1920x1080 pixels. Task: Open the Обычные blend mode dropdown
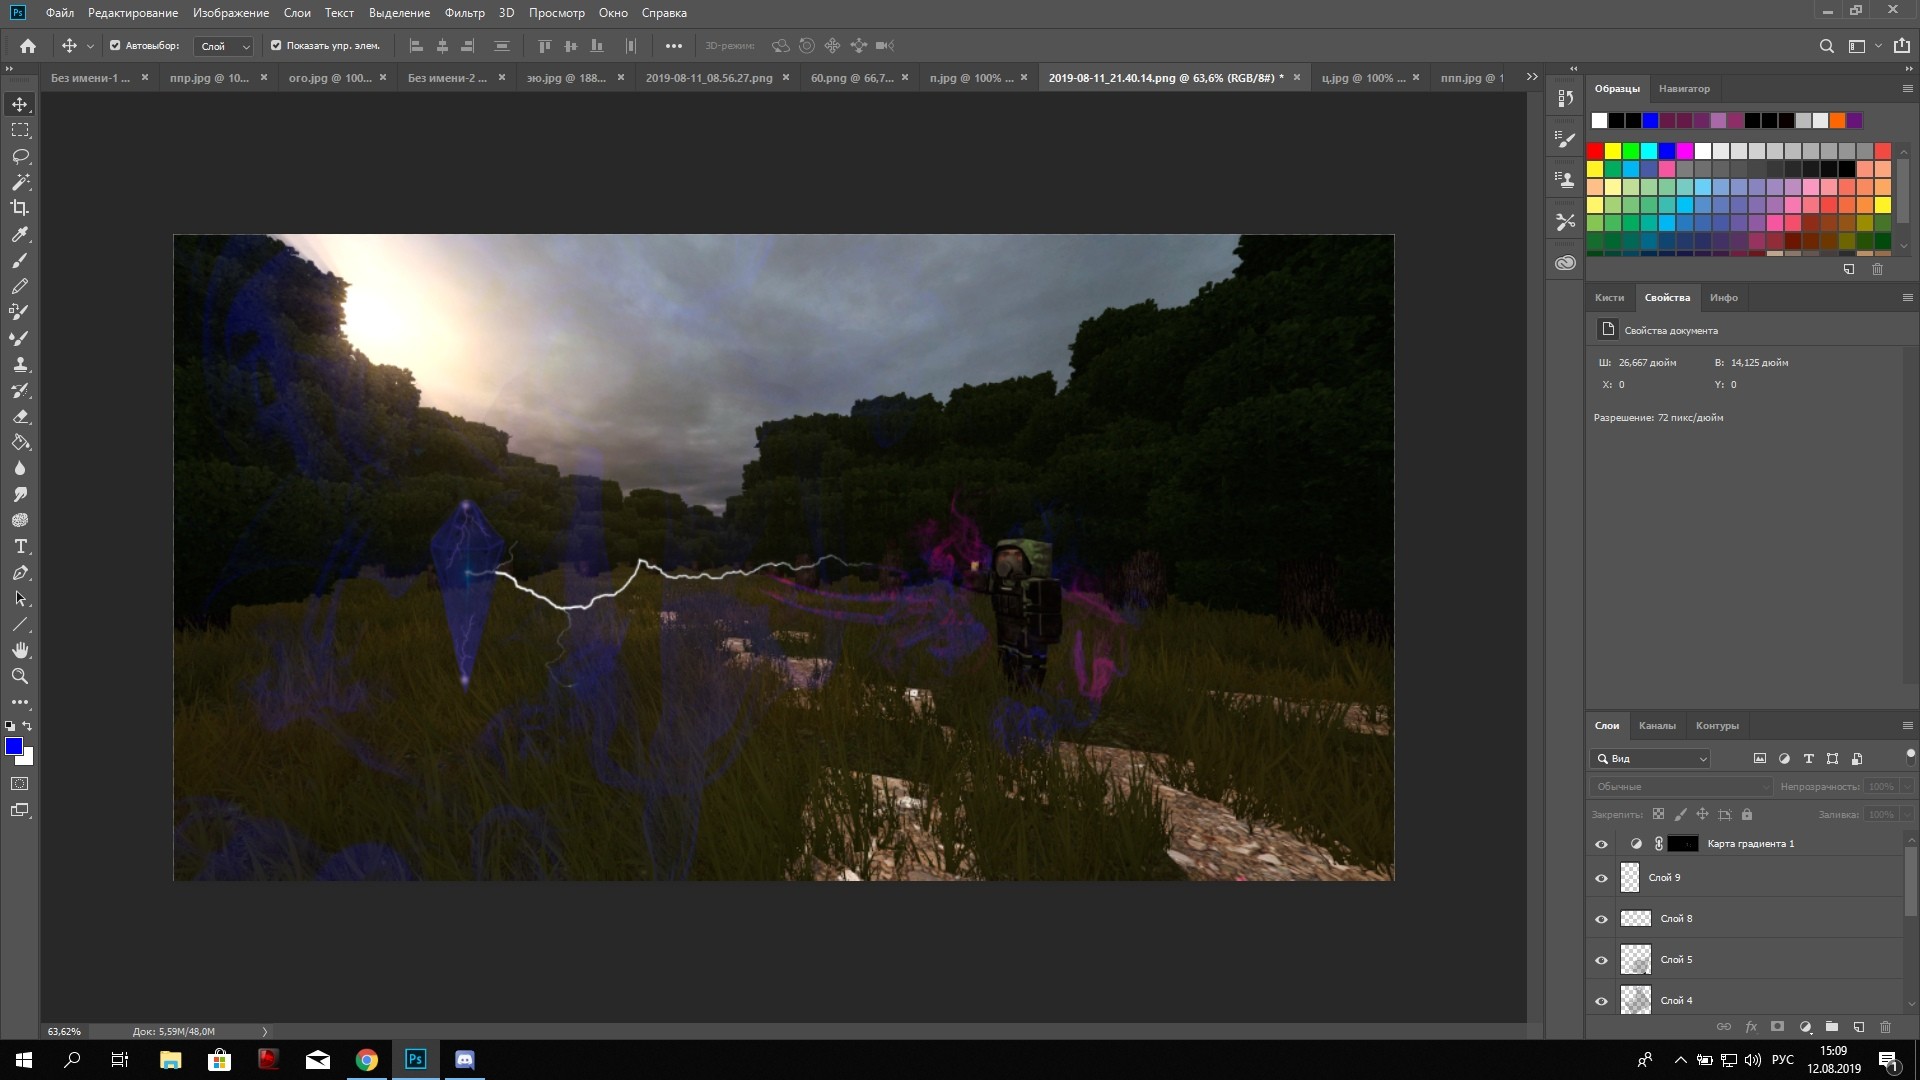[x=1681, y=787]
